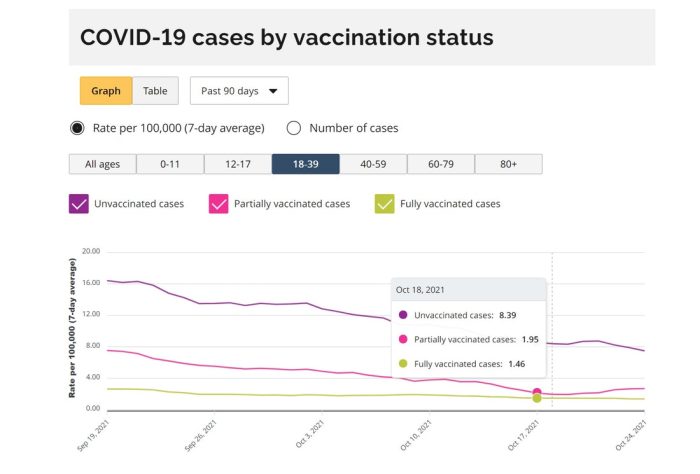The width and height of the screenshot is (700, 474).
Task: Select the 80+ age group
Action: [509, 164]
